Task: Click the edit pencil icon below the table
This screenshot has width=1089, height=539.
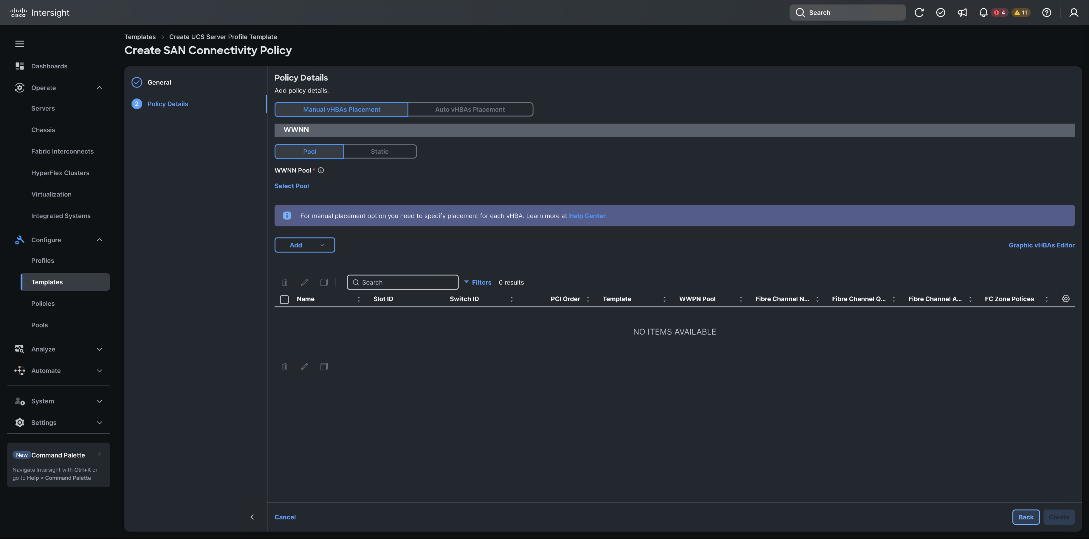Action: 304,367
